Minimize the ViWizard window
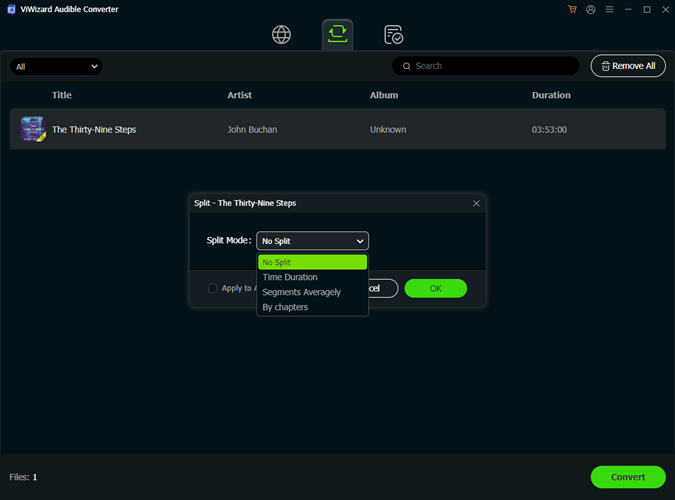The height and width of the screenshot is (500, 675). click(628, 9)
